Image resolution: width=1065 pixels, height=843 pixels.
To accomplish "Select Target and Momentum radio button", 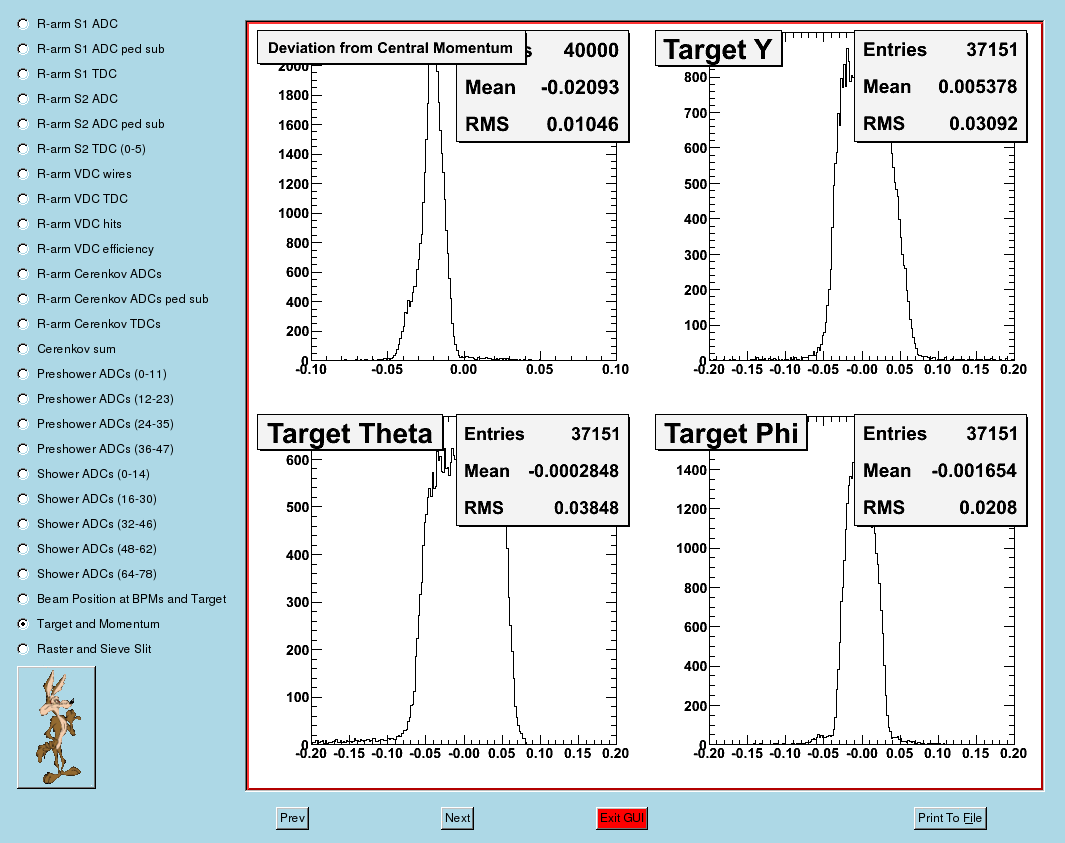I will (x=23, y=624).
